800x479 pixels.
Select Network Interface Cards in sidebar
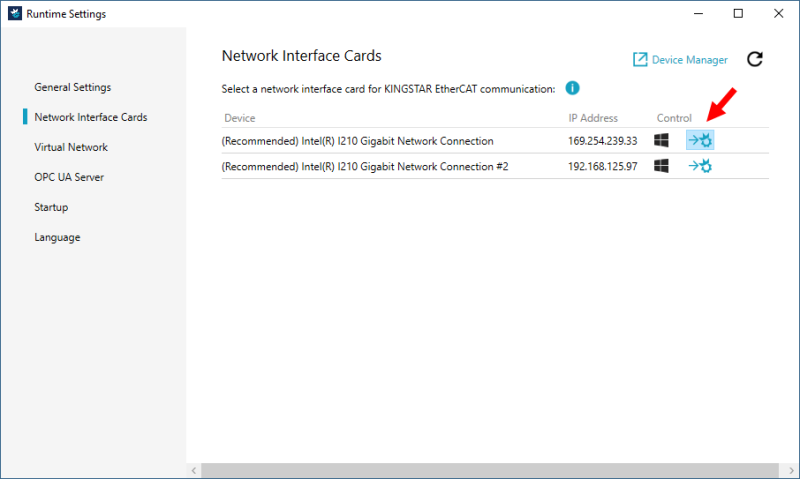click(x=90, y=117)
